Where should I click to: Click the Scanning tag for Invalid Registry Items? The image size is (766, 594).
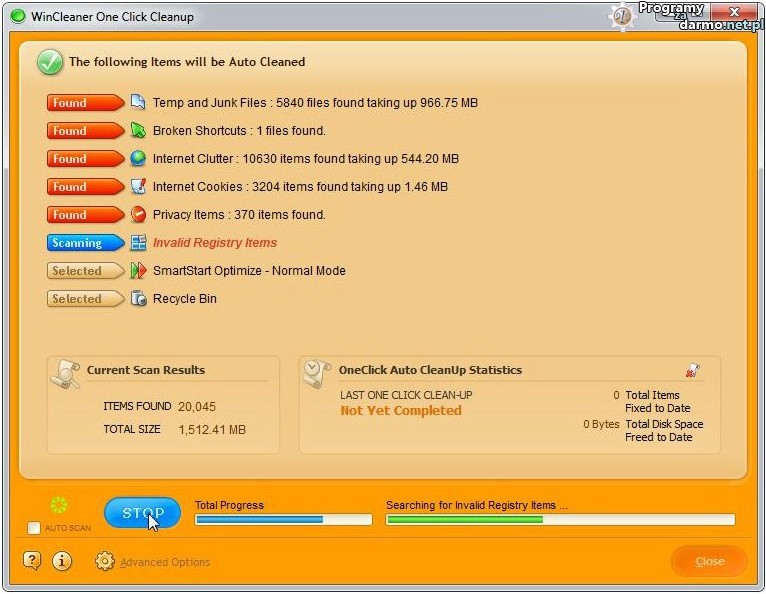82,243
